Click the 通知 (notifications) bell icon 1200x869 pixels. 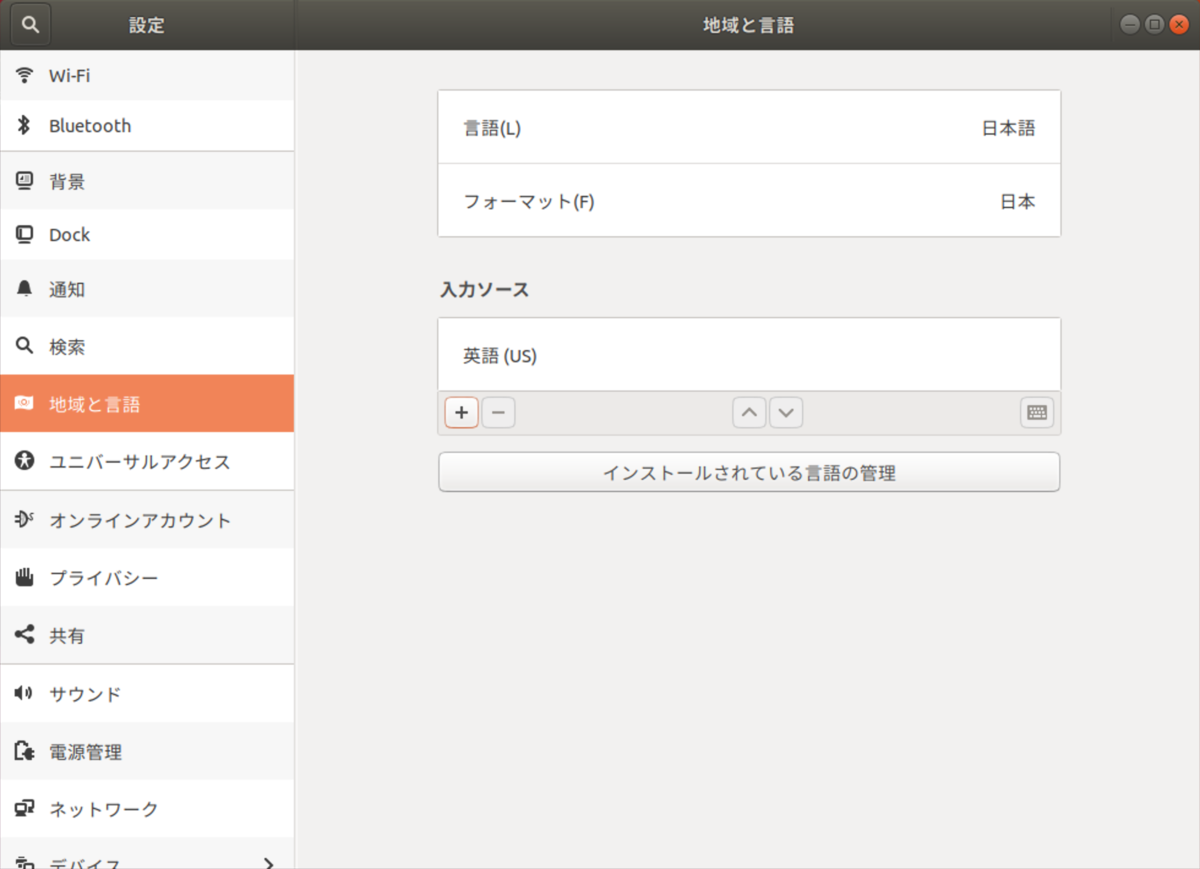(x=25, y=289)
